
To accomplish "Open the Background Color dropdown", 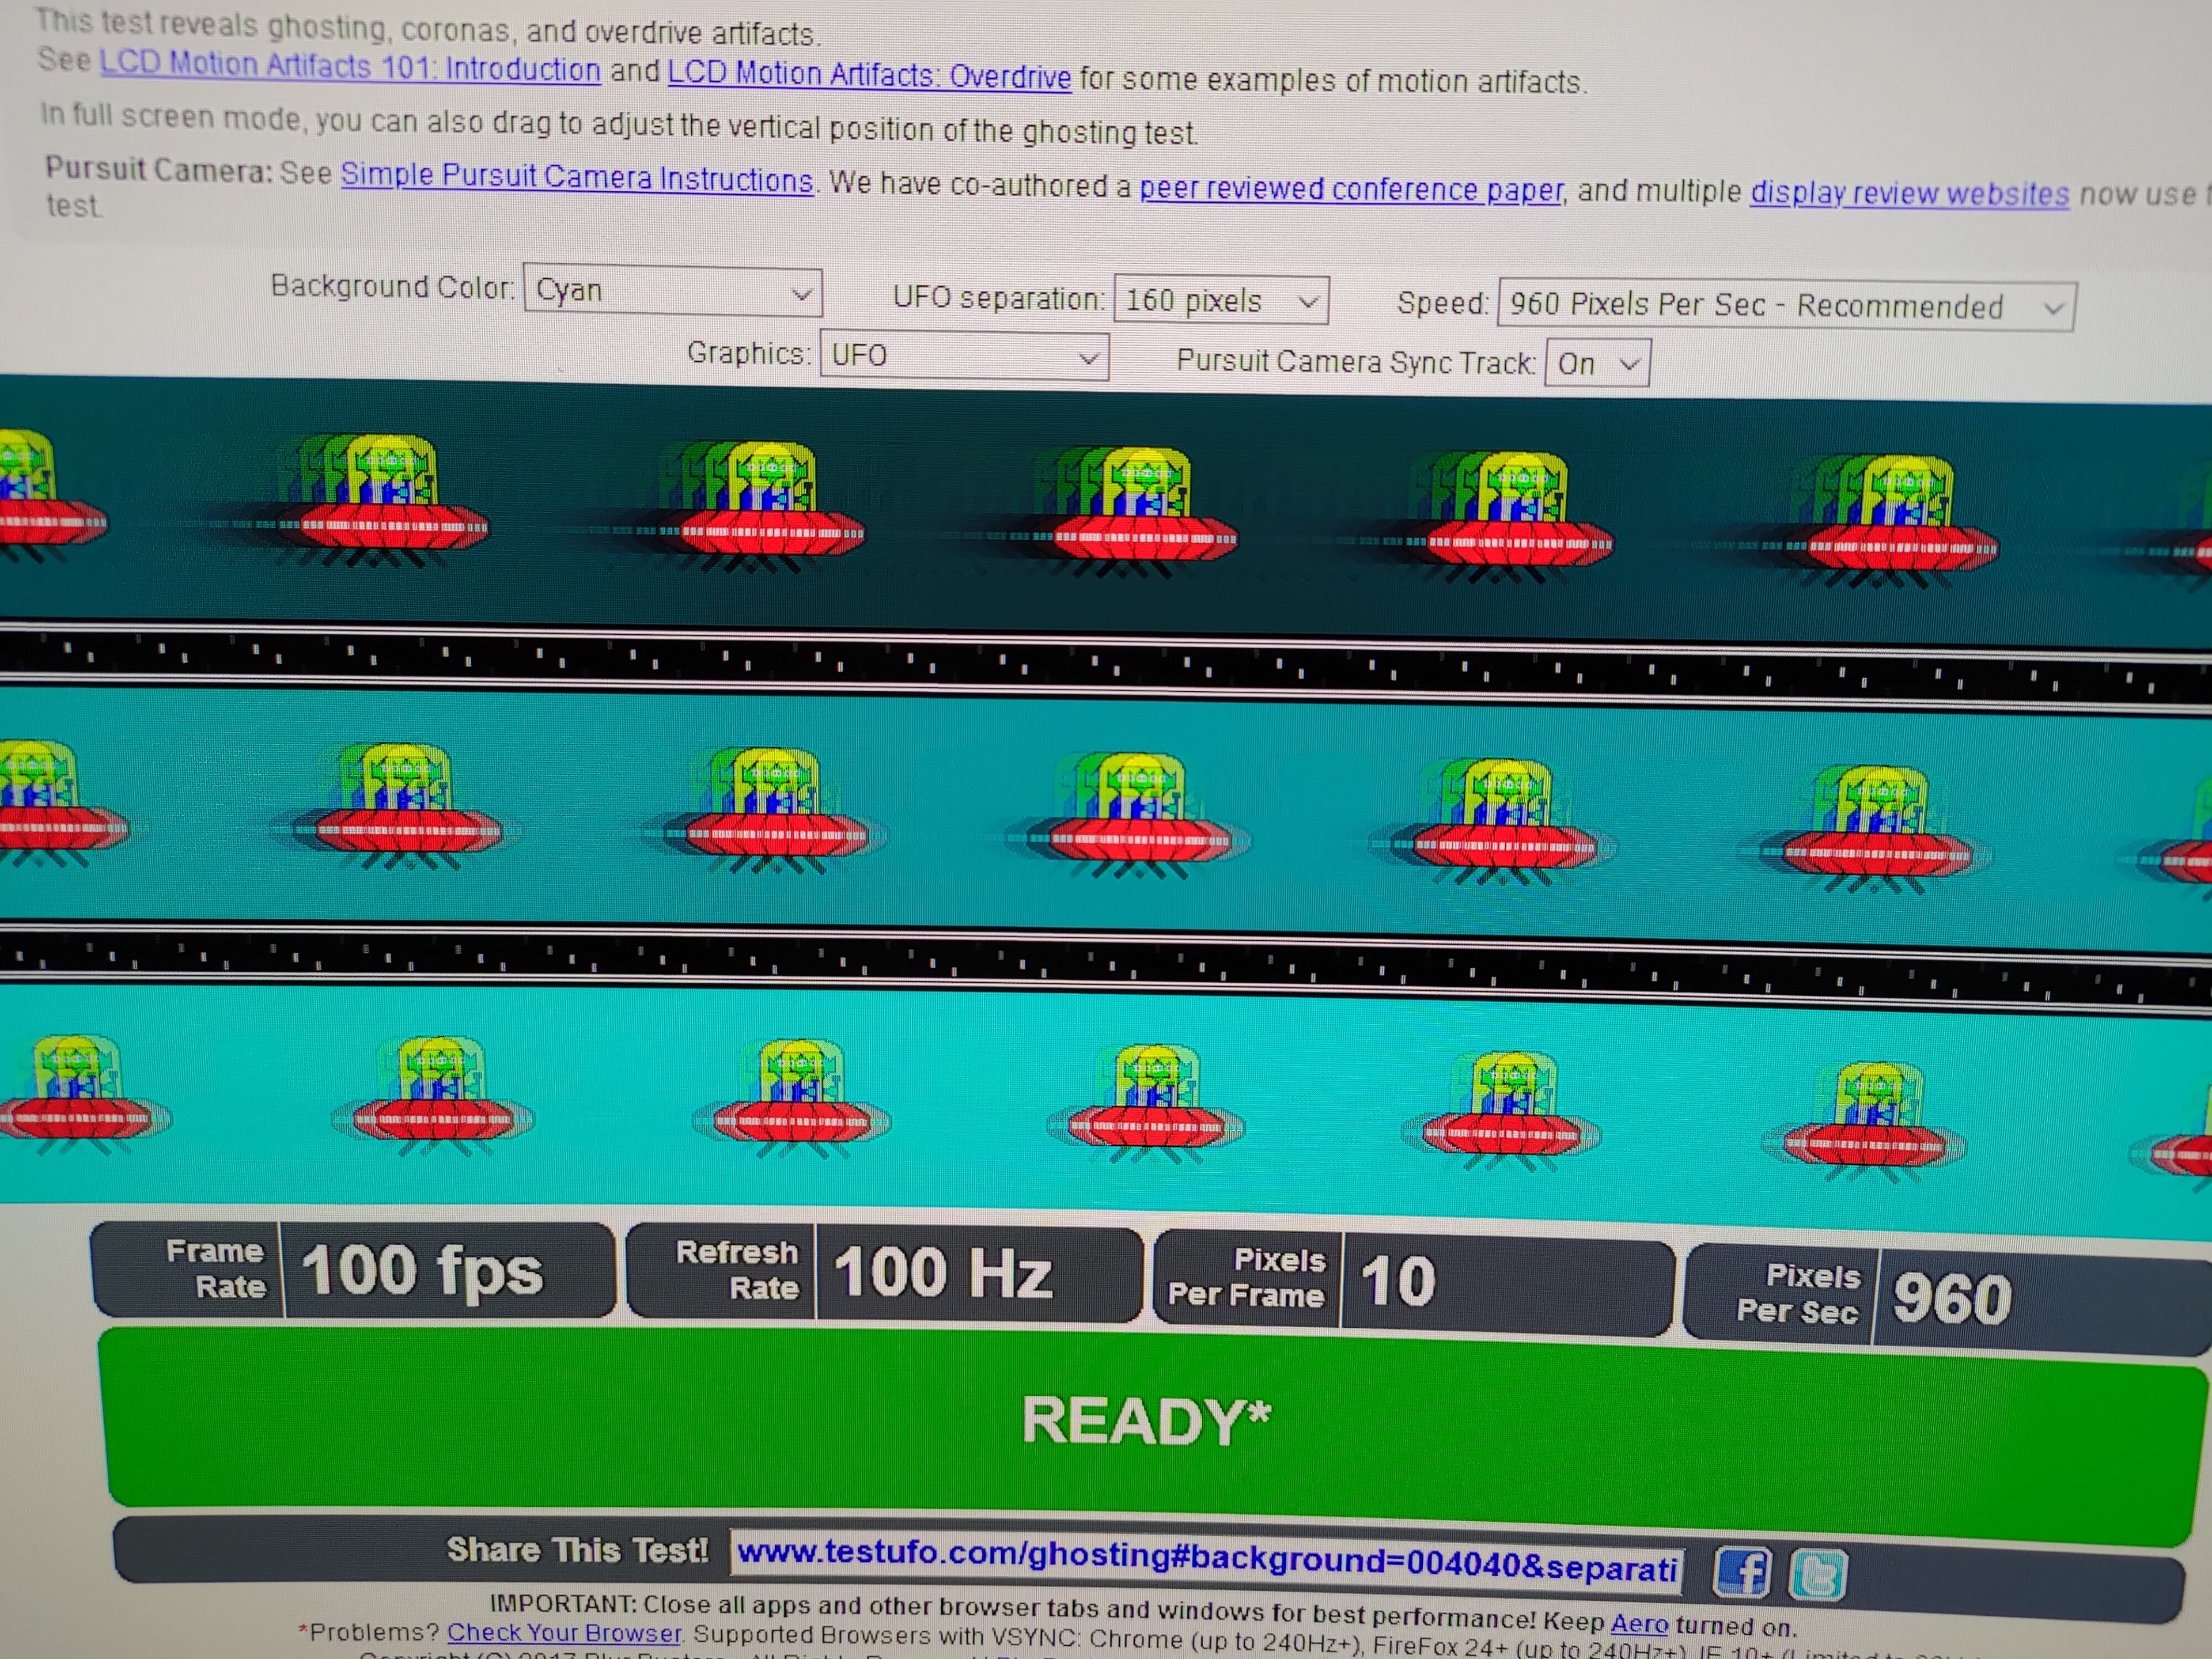I will pyautogui.click(x=672, y=291).
